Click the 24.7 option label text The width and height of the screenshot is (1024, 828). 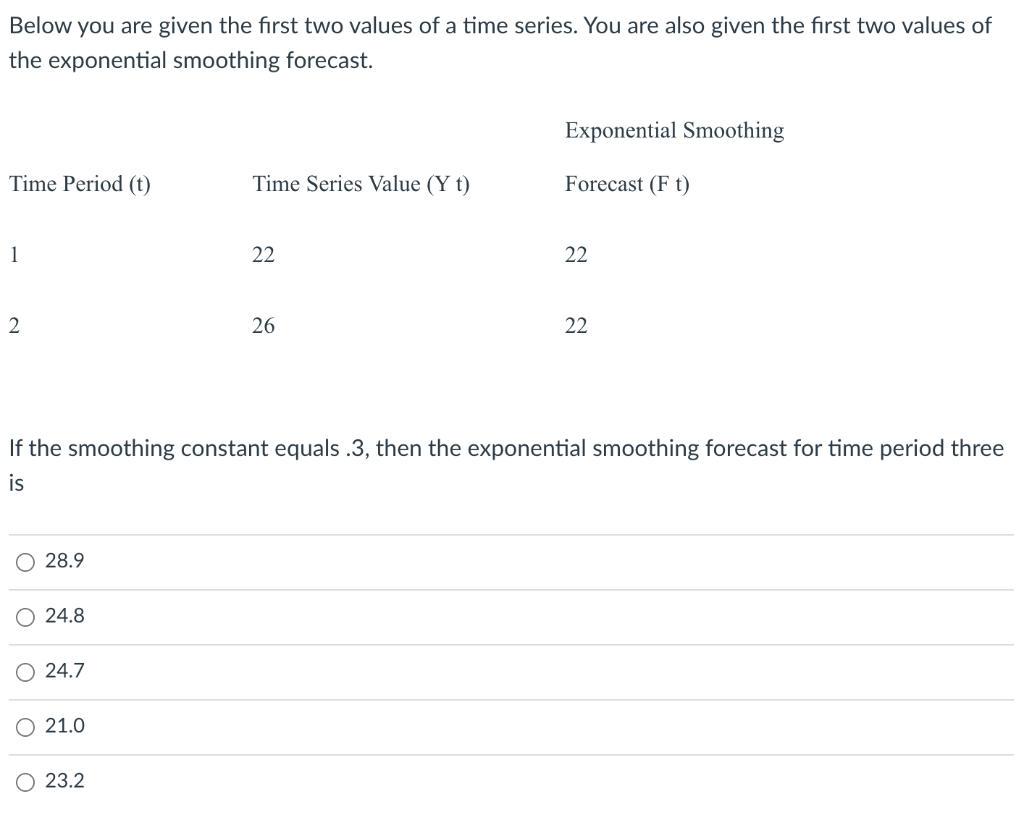(x=63, y=671)
